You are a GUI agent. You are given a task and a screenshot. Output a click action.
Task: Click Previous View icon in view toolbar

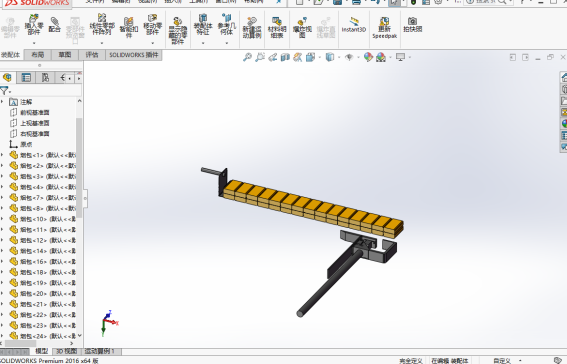click(273, 57)
